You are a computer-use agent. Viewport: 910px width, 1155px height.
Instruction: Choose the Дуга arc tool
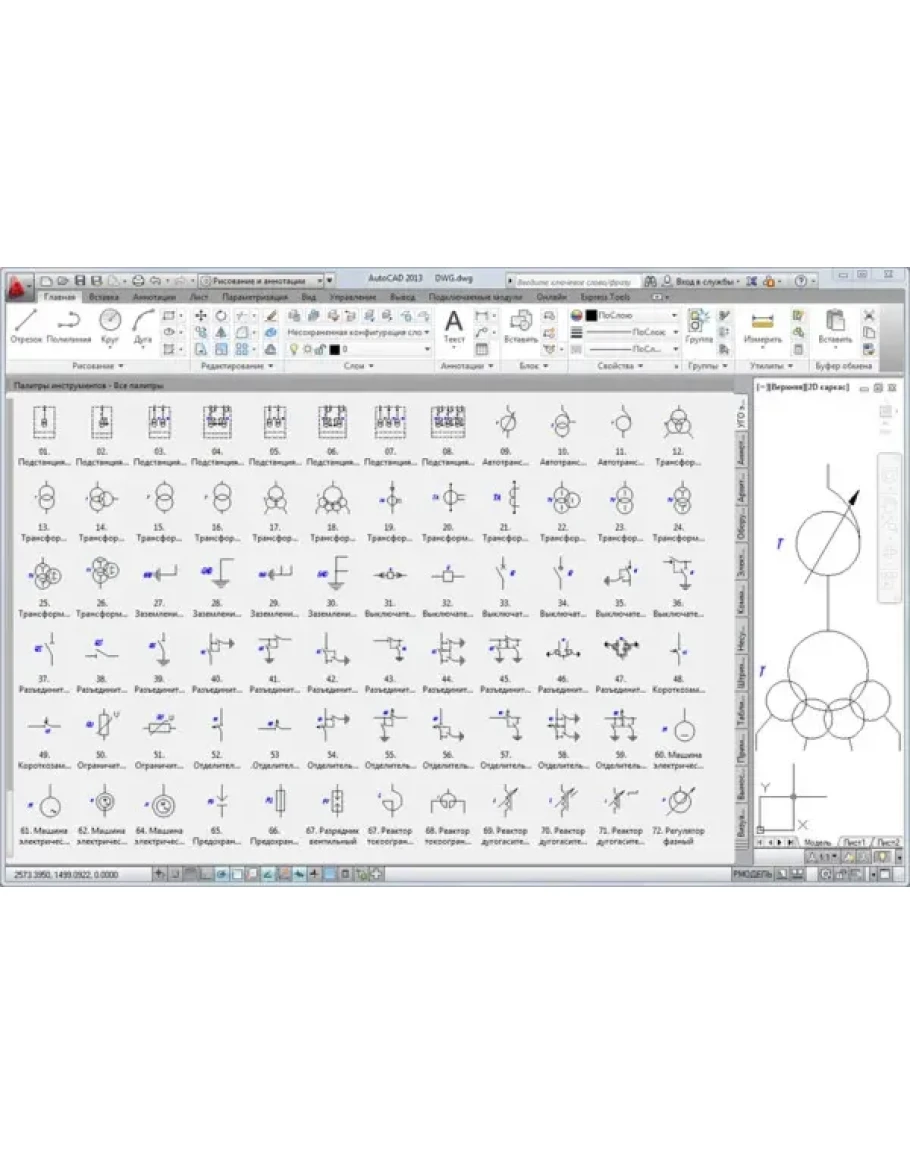143,325
